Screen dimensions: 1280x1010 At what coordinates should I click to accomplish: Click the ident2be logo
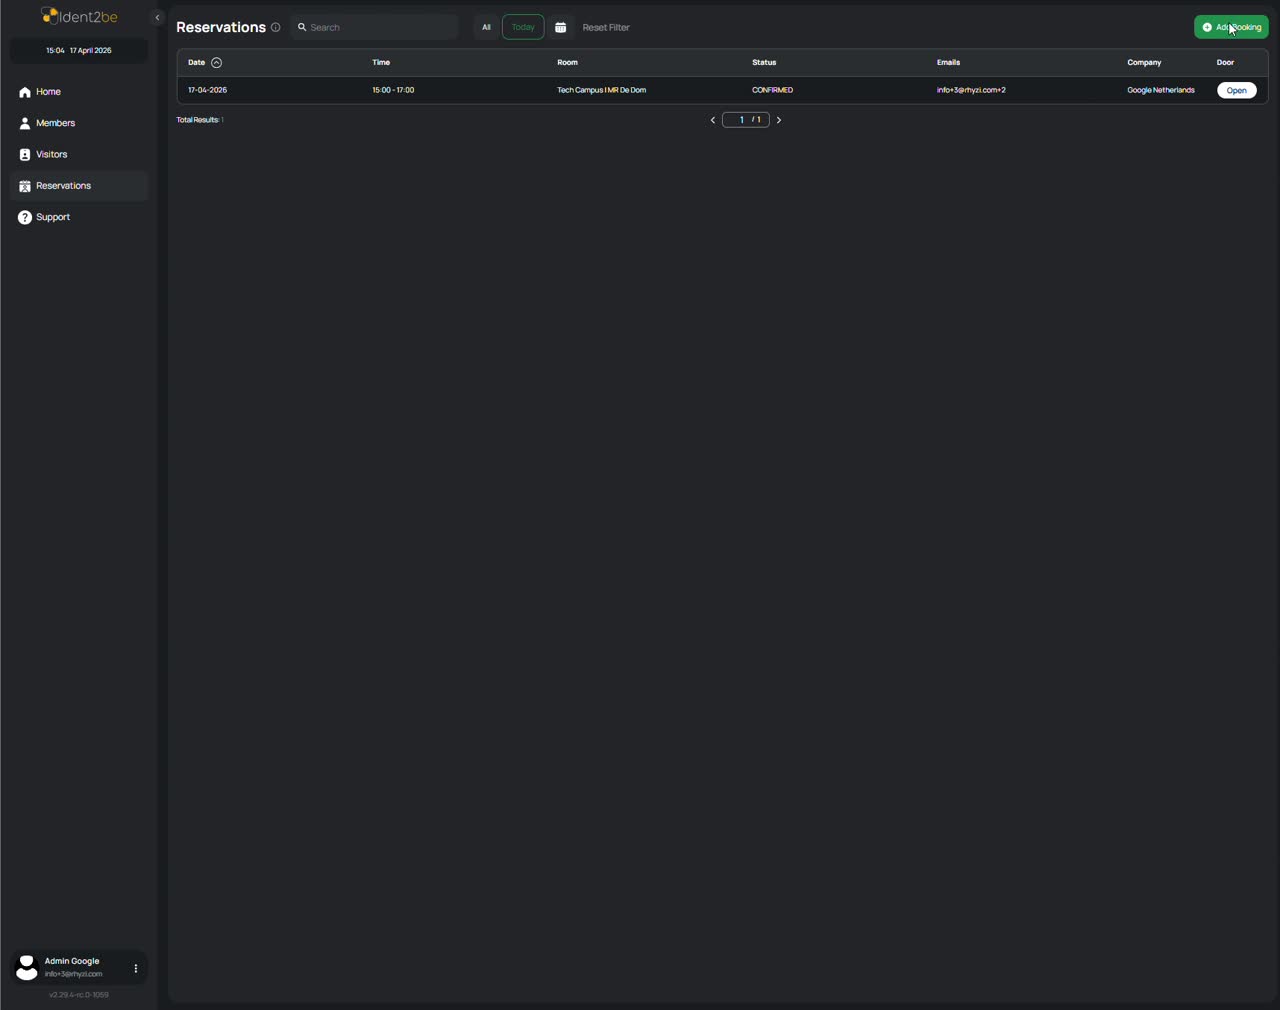pyautogui.click(x=79, y=16)
